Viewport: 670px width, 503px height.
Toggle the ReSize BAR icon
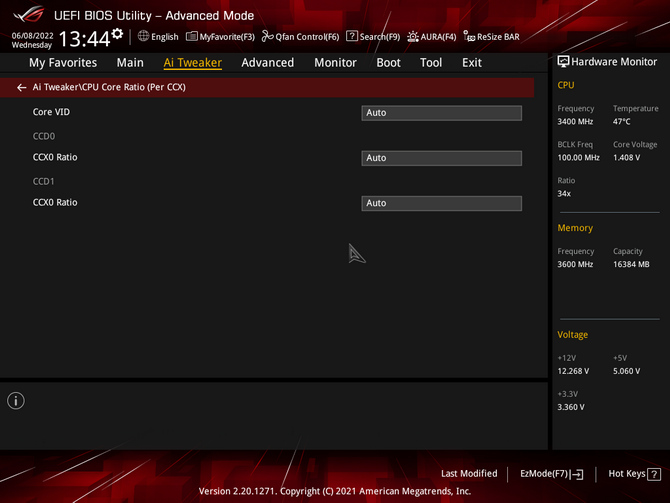point(469,36)
